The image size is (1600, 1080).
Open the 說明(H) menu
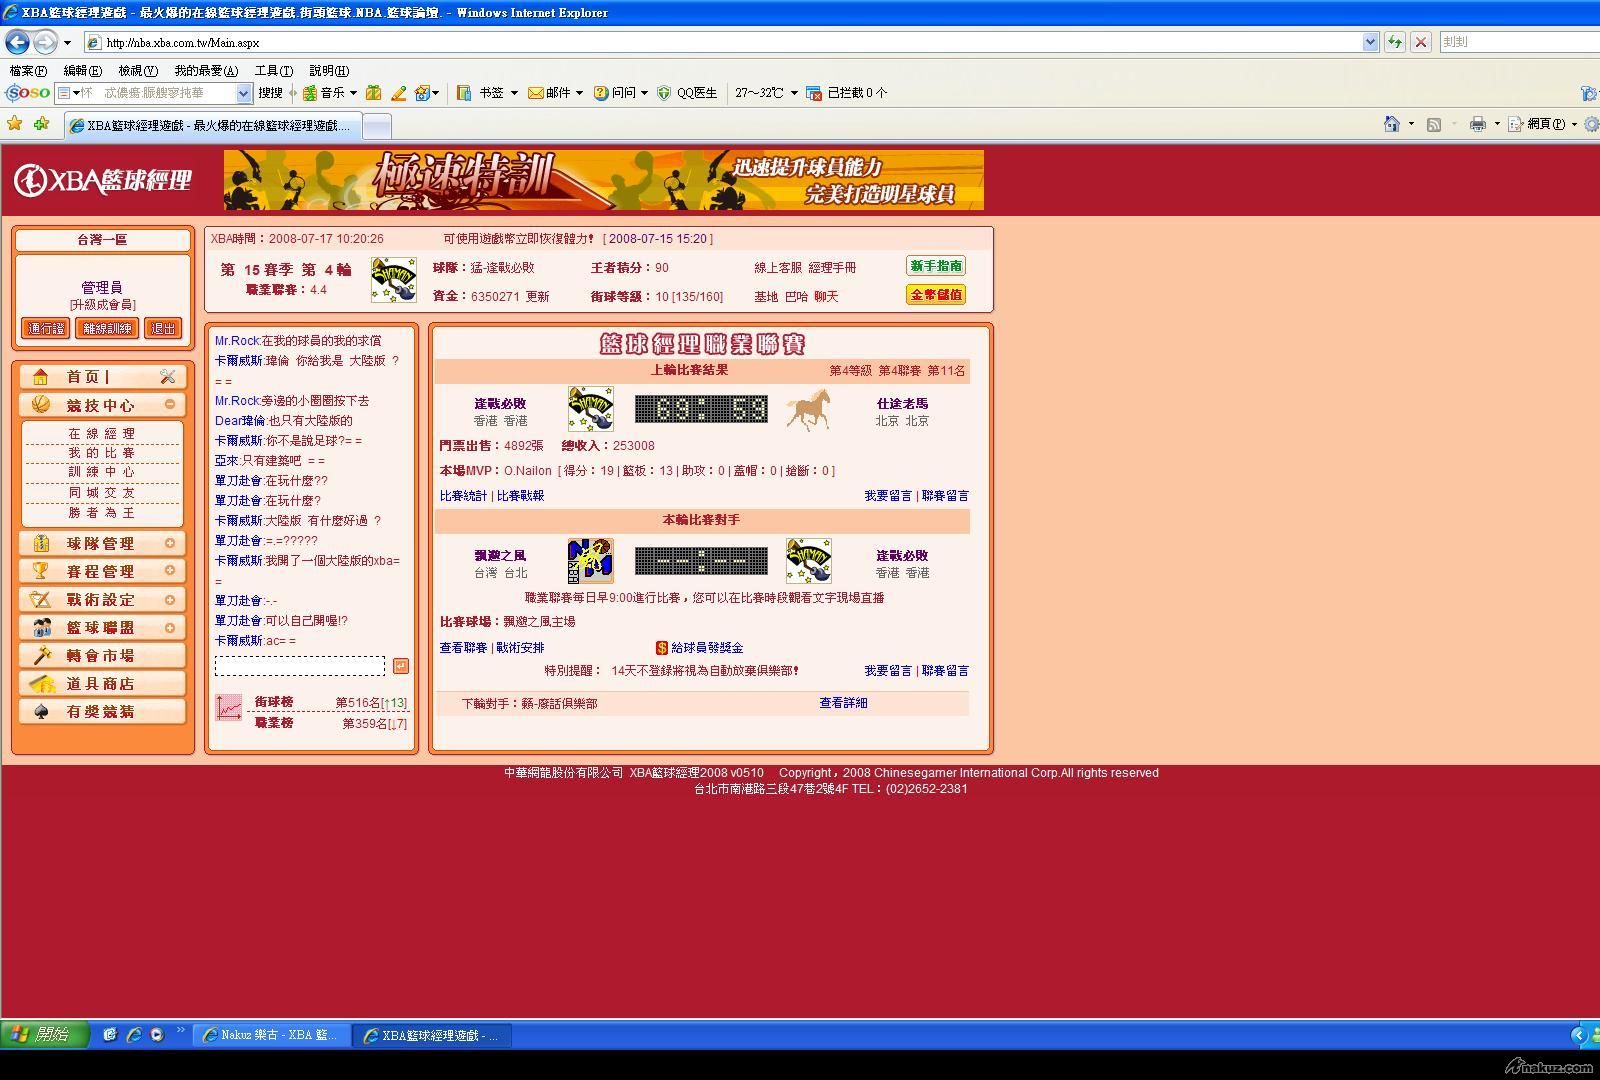click(329, 71)
